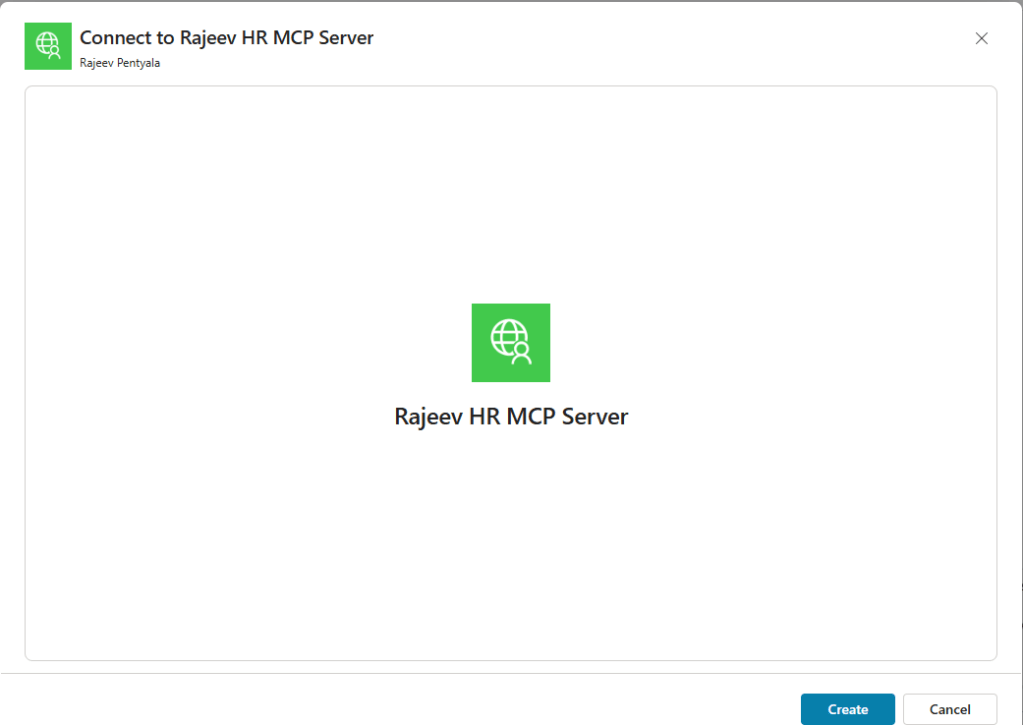This screenshot has width=1023, height=725.
Task: Cancel connecting to Rajeev HR MCP Server
Action: tap(949, 709)
